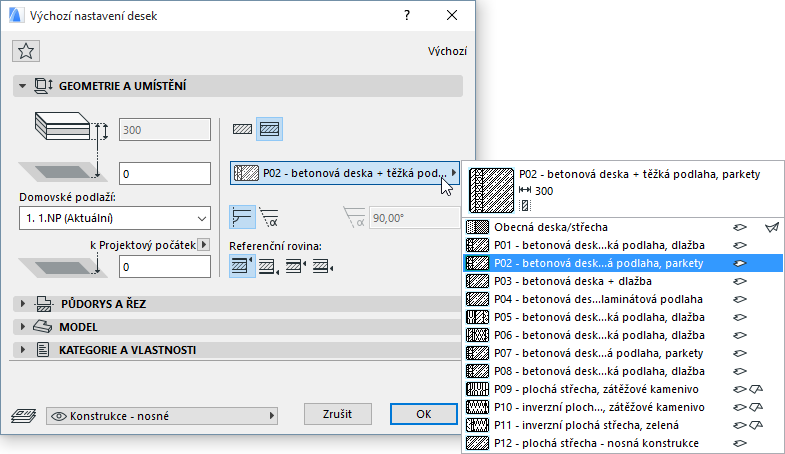Screen dimensions: 785x454
Task: Toggle eye icon for Obecná deska/střecha row
Action: (741, 227)
